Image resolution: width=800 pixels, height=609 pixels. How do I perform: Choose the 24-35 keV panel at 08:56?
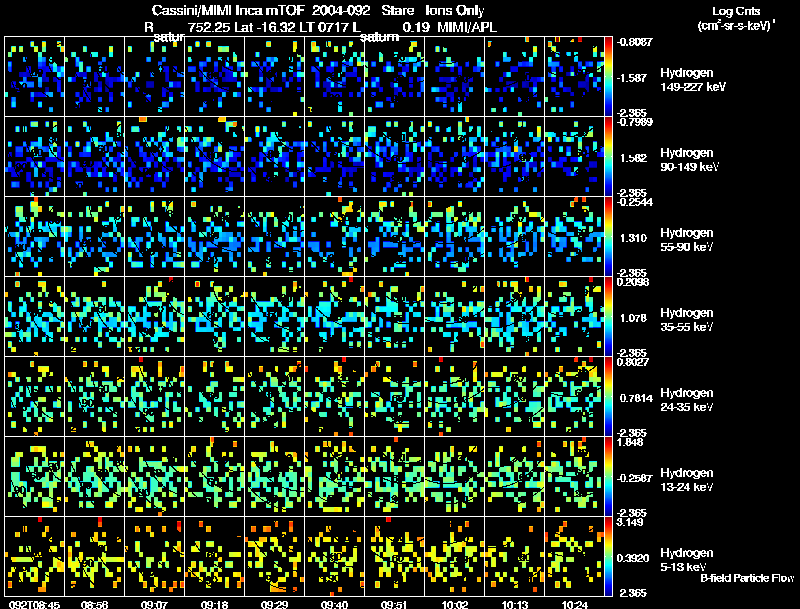(95, 397)
